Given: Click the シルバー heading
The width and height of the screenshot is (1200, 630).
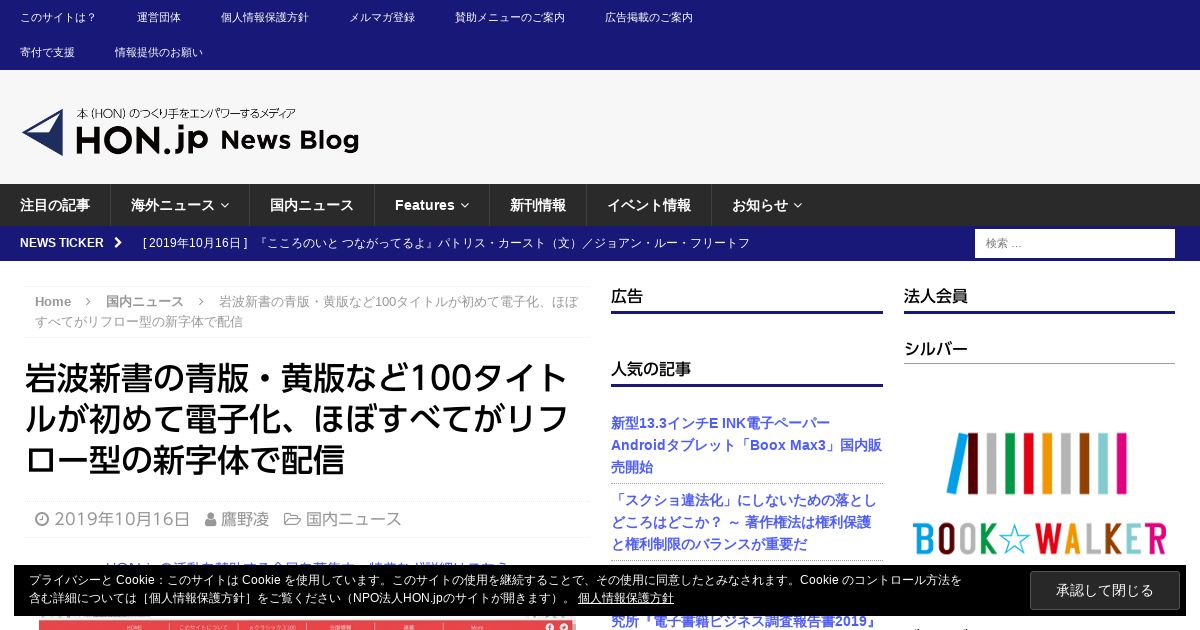Looking at the screenshot, I should click(x=936, y=349).
